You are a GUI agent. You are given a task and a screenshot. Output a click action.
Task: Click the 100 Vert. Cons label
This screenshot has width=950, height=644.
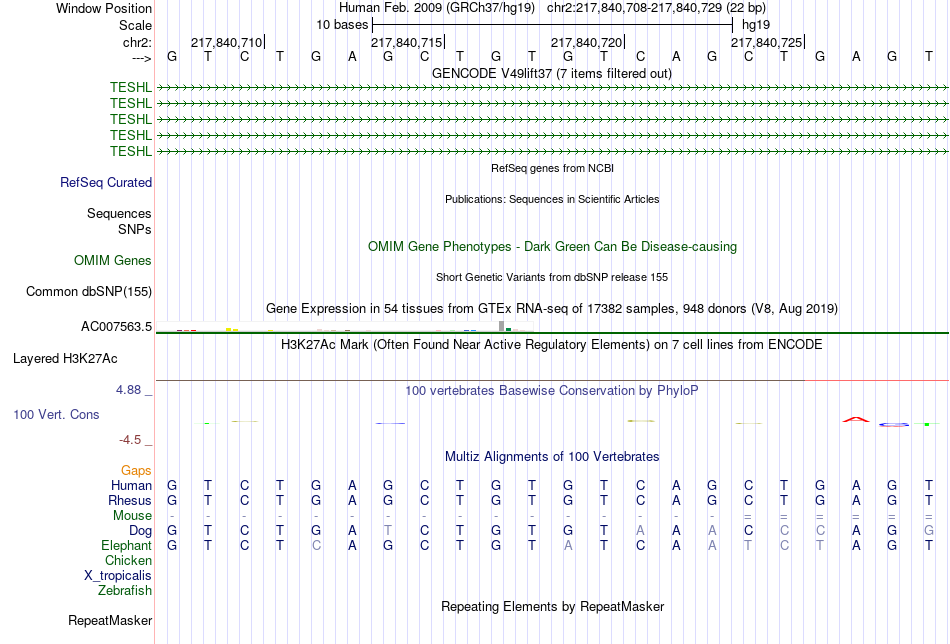[x=56, y=414]
